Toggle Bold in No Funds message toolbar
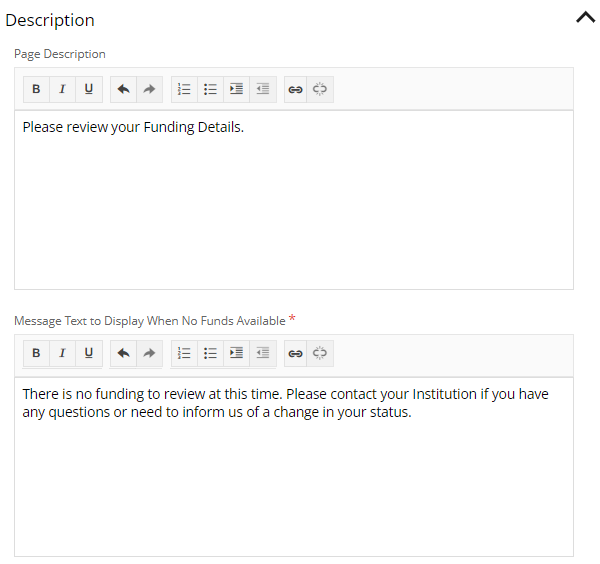Viewport: 600px width, 564px height. 36,353
